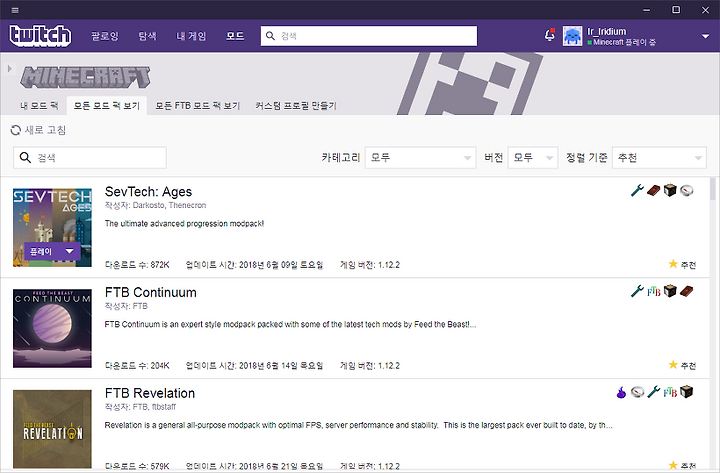Click into the top Twitch search field

369,36
